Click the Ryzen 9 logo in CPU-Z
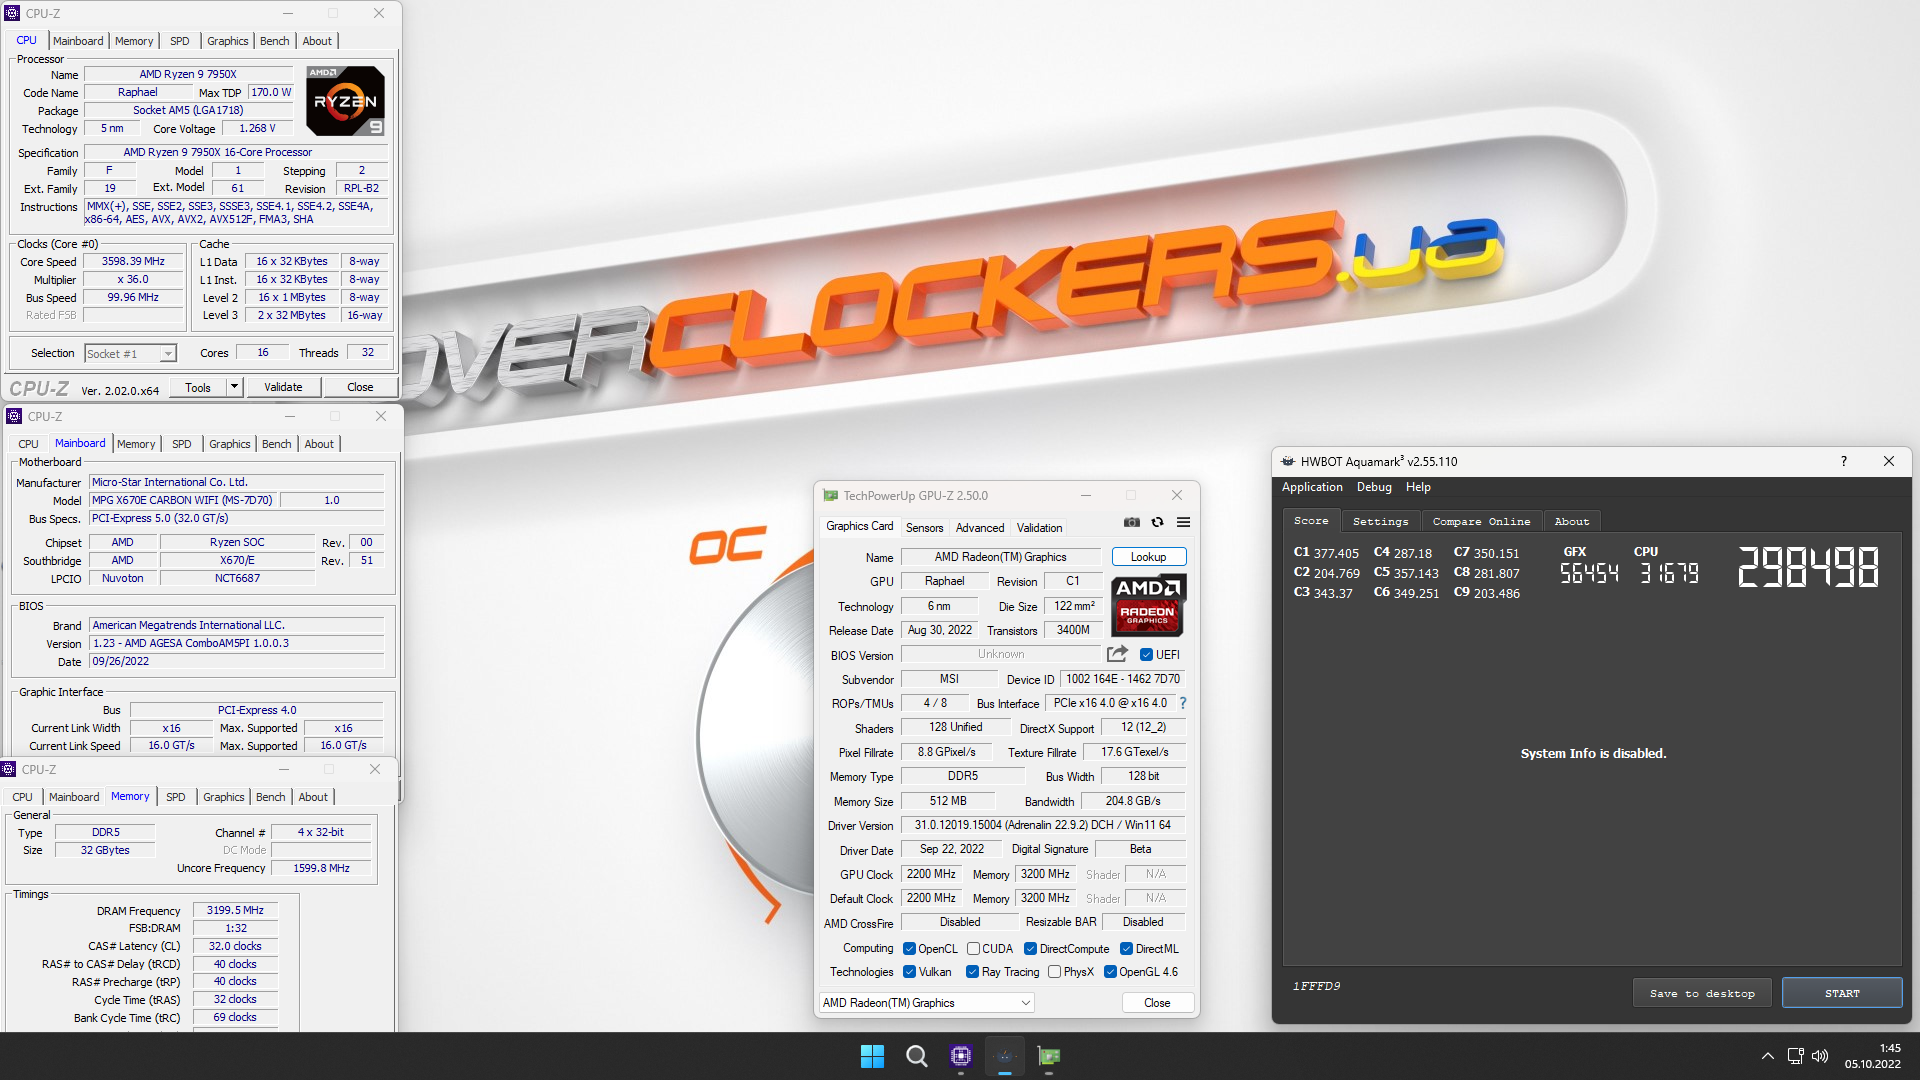Screen dimensions: 1920x1080 click(345, 101)
